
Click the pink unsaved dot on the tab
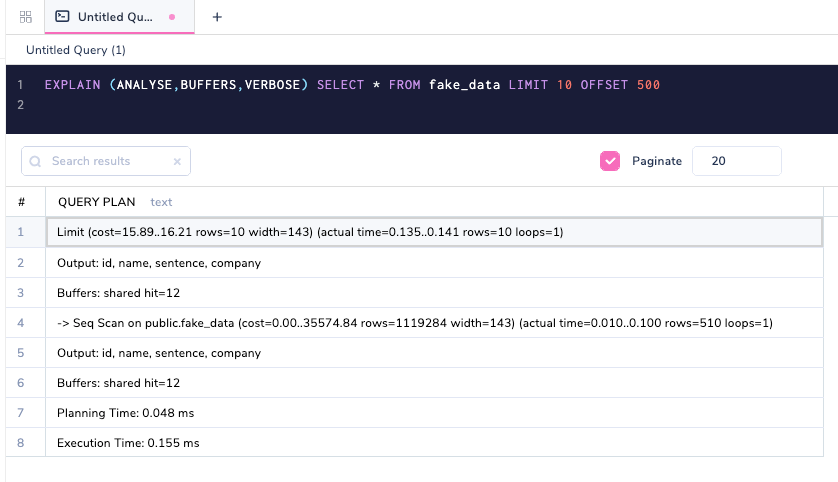172,17
